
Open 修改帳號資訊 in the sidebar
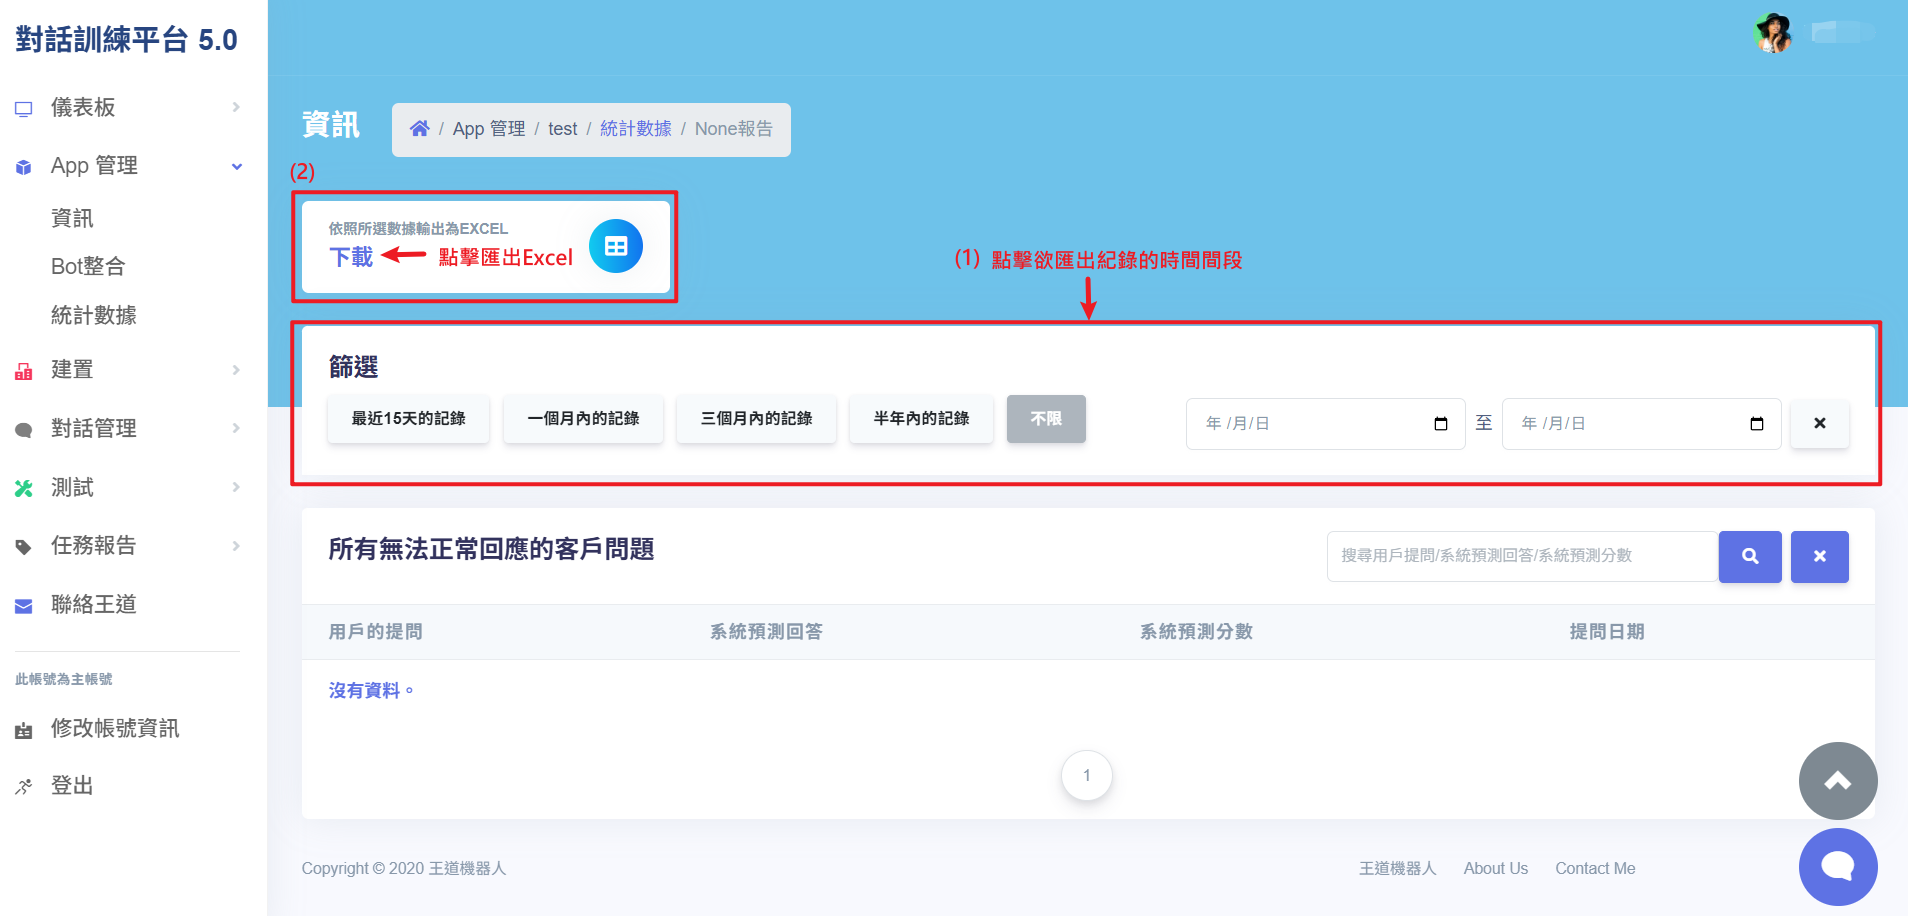coord(115,728)
